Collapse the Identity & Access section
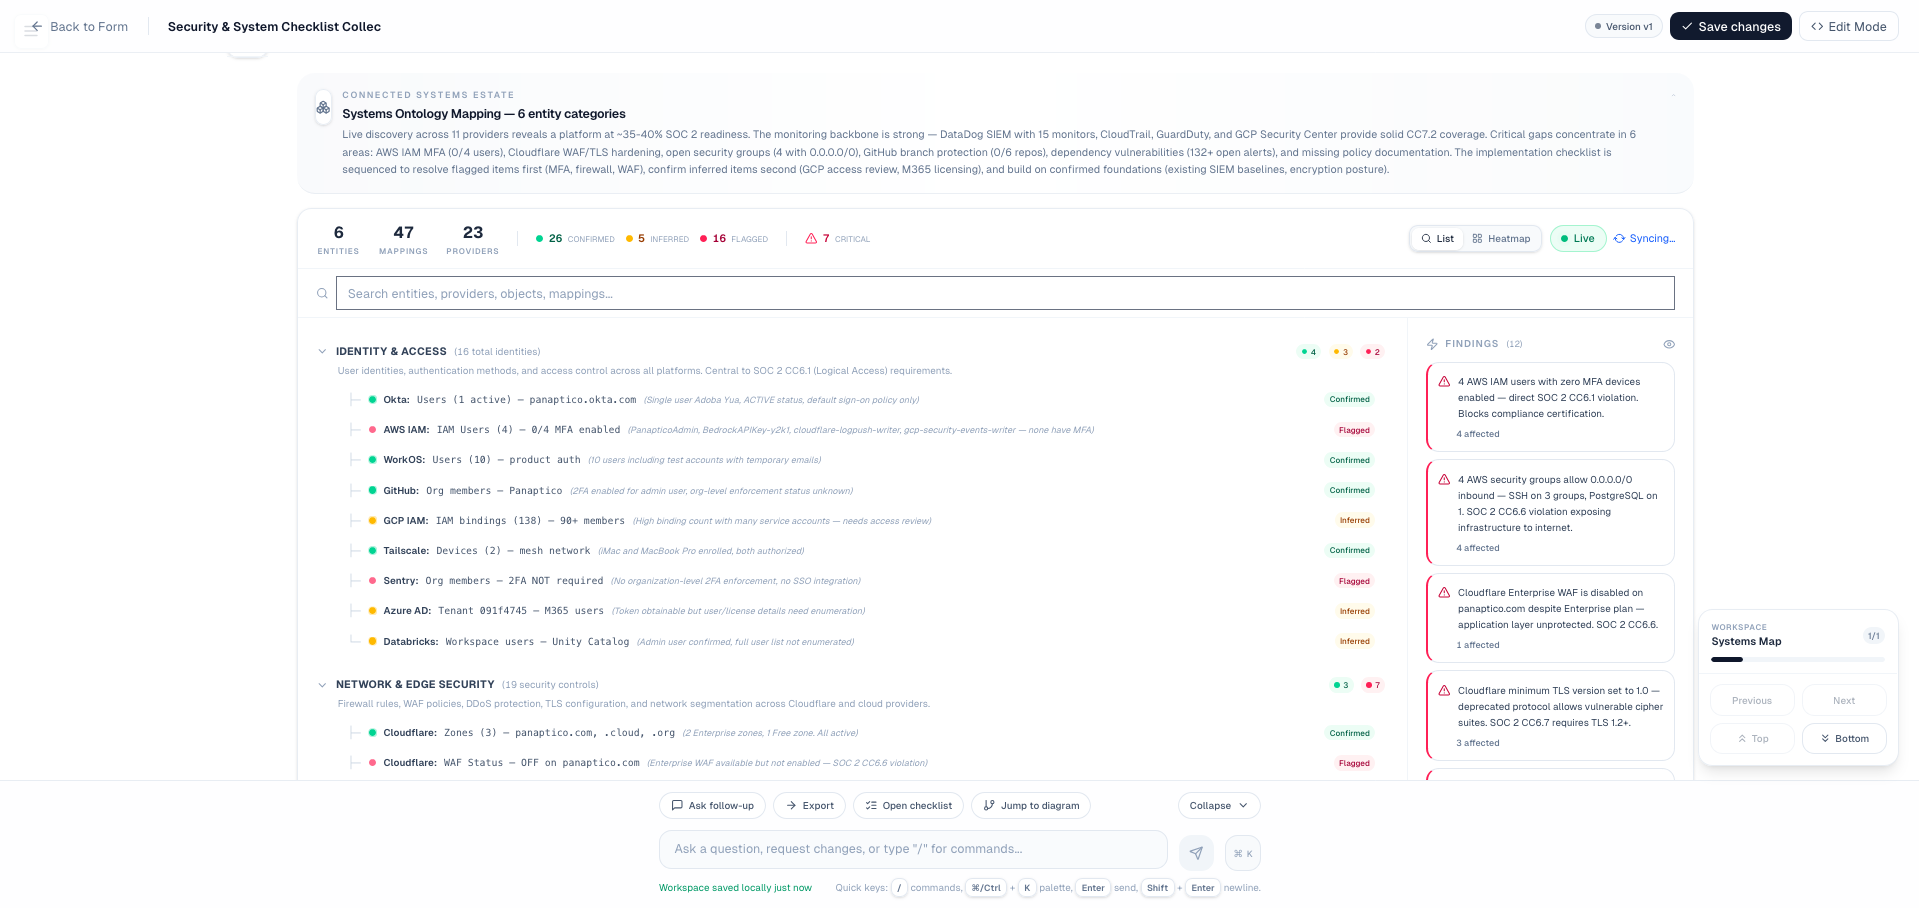 click(x=322, y=351)
